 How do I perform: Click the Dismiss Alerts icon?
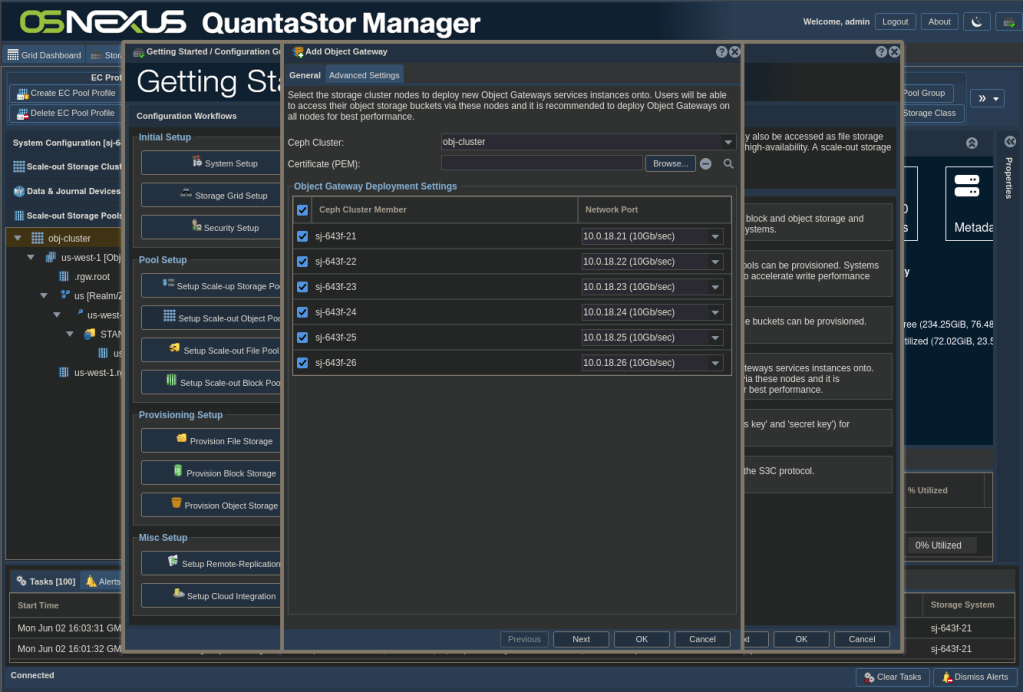(x=946, y=677)
